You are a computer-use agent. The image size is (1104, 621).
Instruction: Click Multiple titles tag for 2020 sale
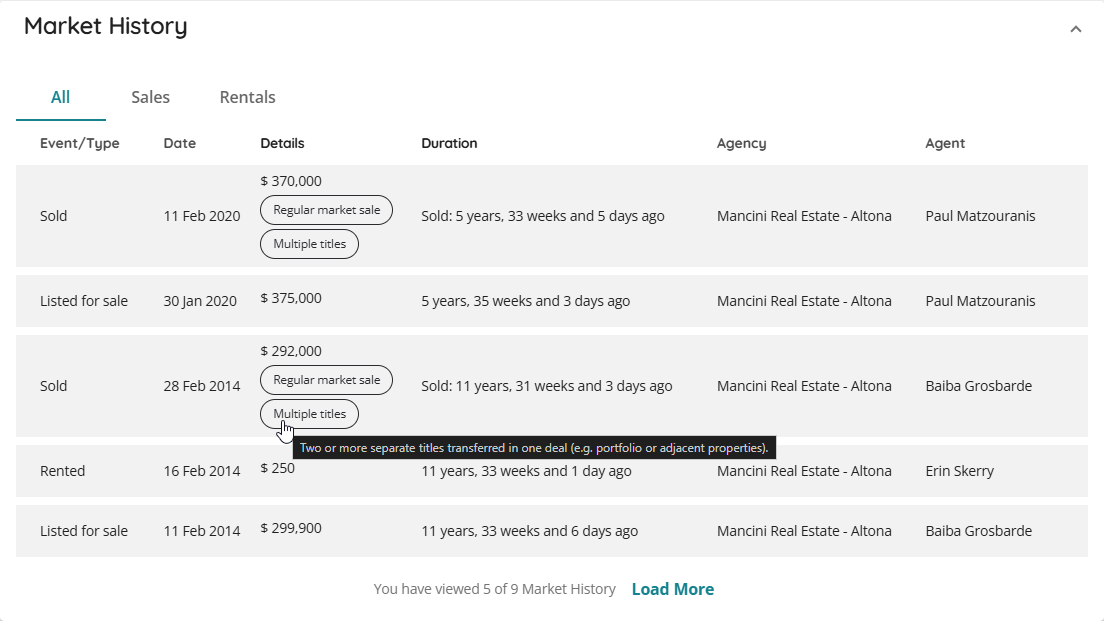tap(309, 244)
